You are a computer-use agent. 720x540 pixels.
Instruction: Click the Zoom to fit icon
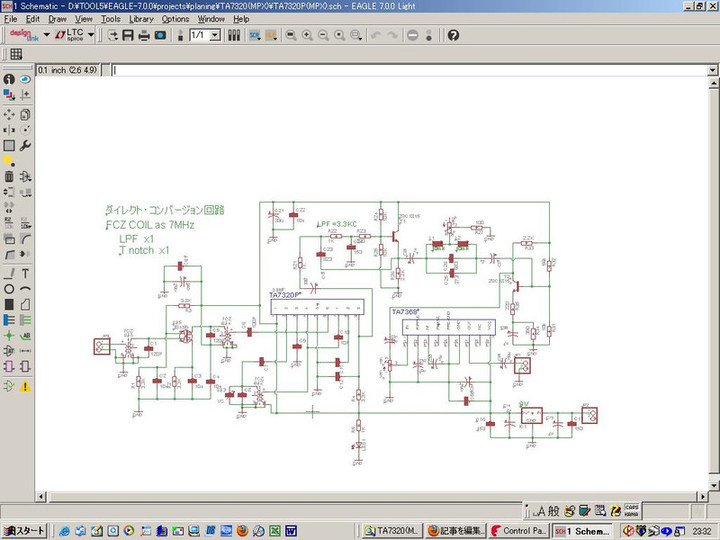[290, 35]
